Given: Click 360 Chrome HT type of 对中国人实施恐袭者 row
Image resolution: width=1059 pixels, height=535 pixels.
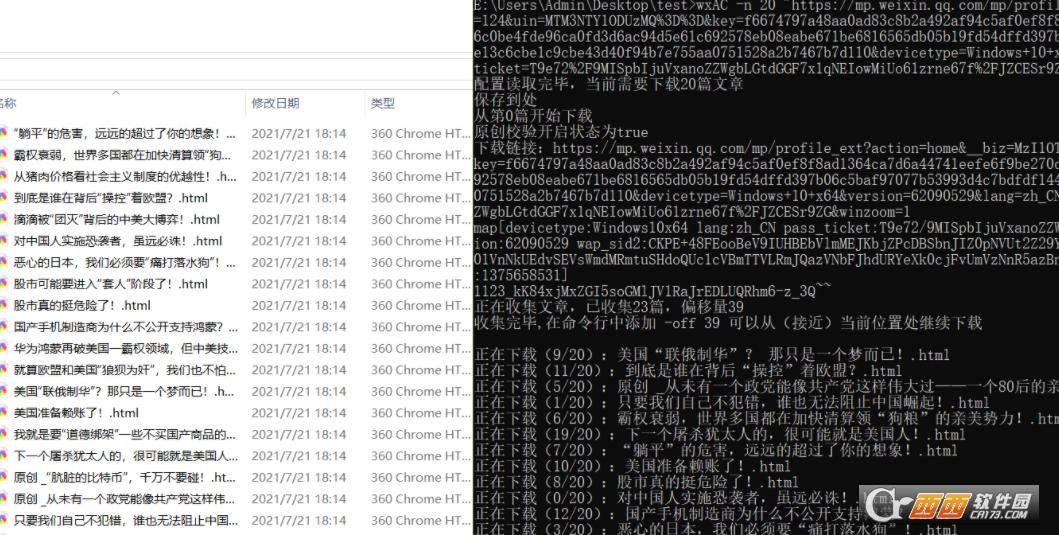Looking at the screenshot, I should point(420,241).
